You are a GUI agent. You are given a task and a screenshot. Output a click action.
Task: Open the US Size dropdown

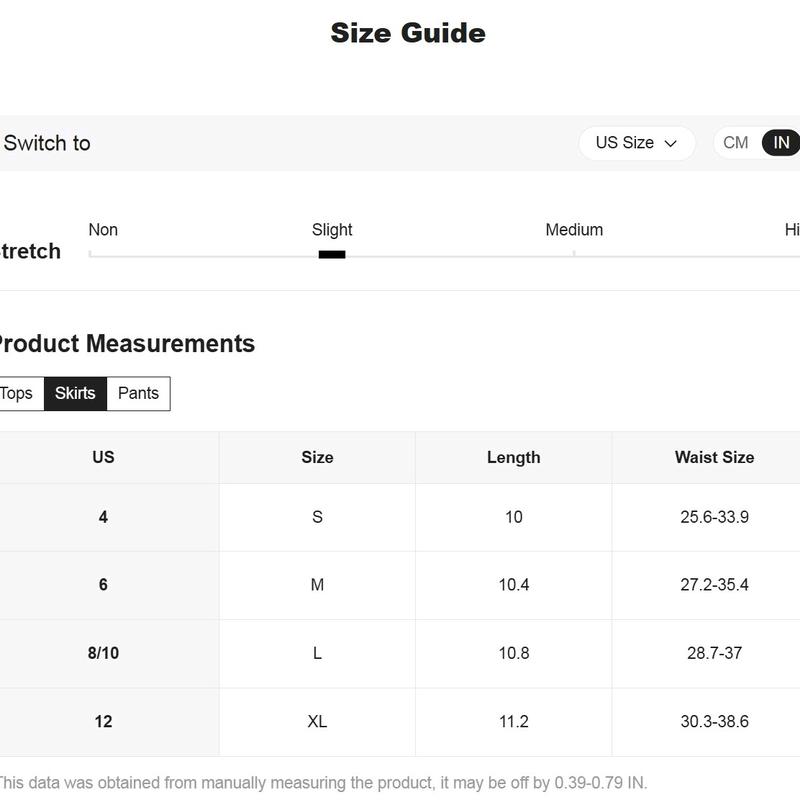point(636,143)
